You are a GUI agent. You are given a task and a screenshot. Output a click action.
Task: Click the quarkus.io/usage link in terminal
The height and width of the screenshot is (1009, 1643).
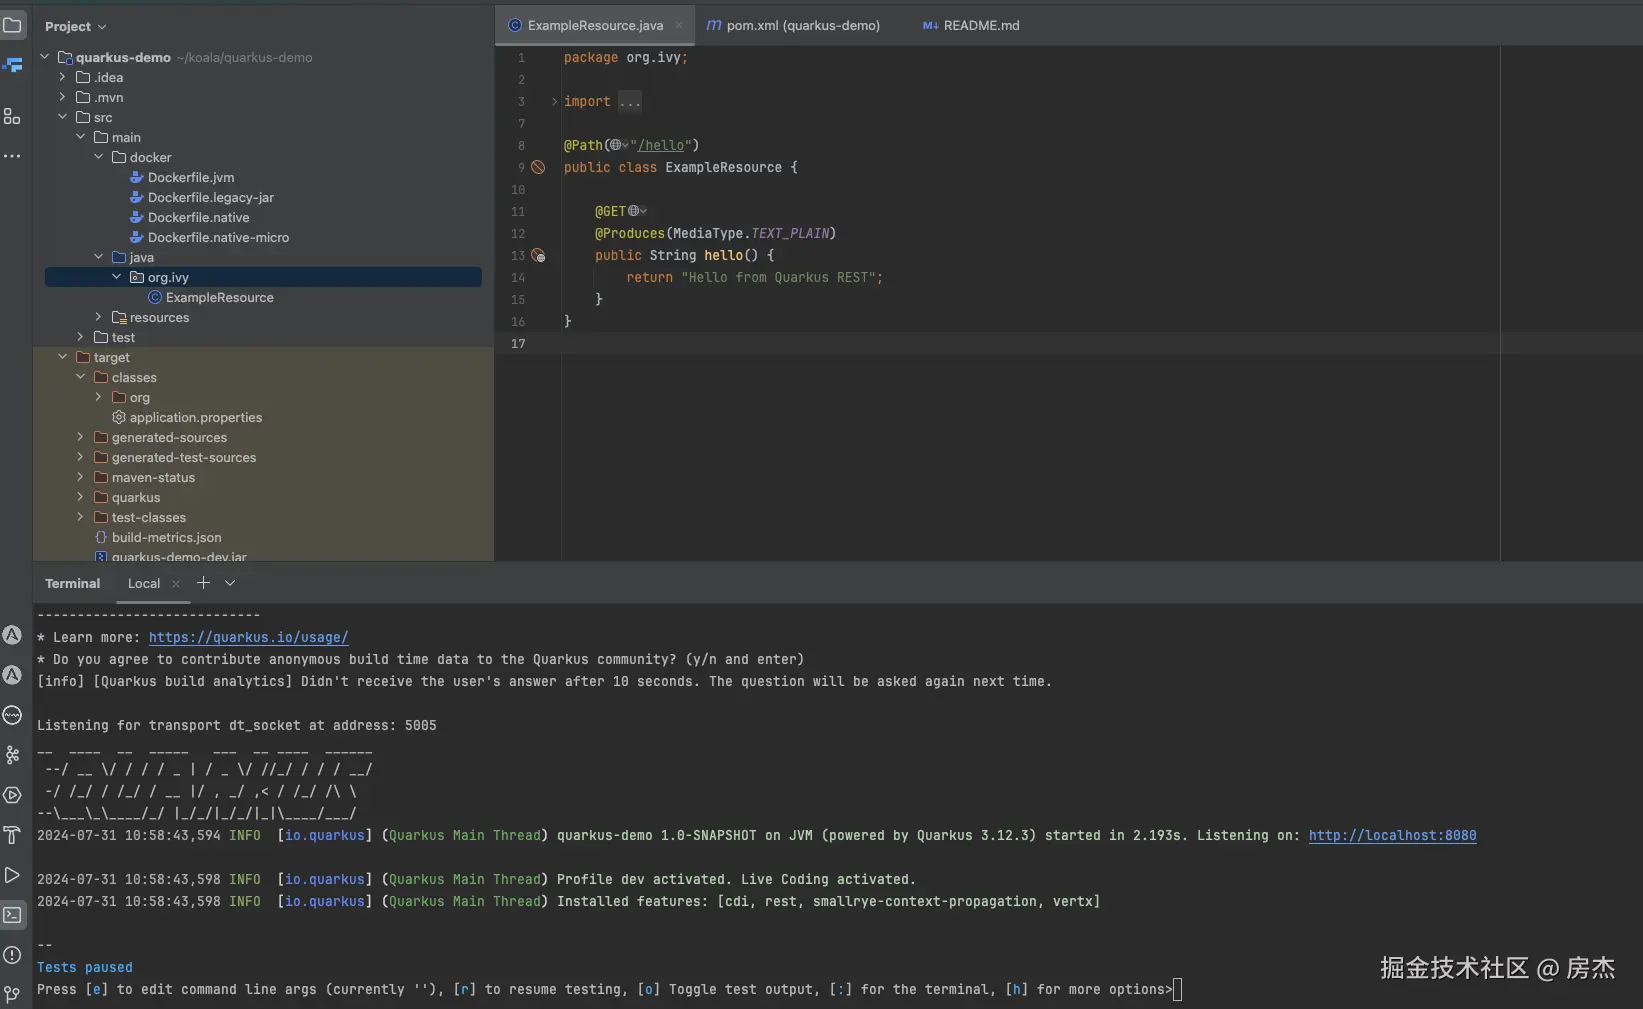tap(248, 637)
